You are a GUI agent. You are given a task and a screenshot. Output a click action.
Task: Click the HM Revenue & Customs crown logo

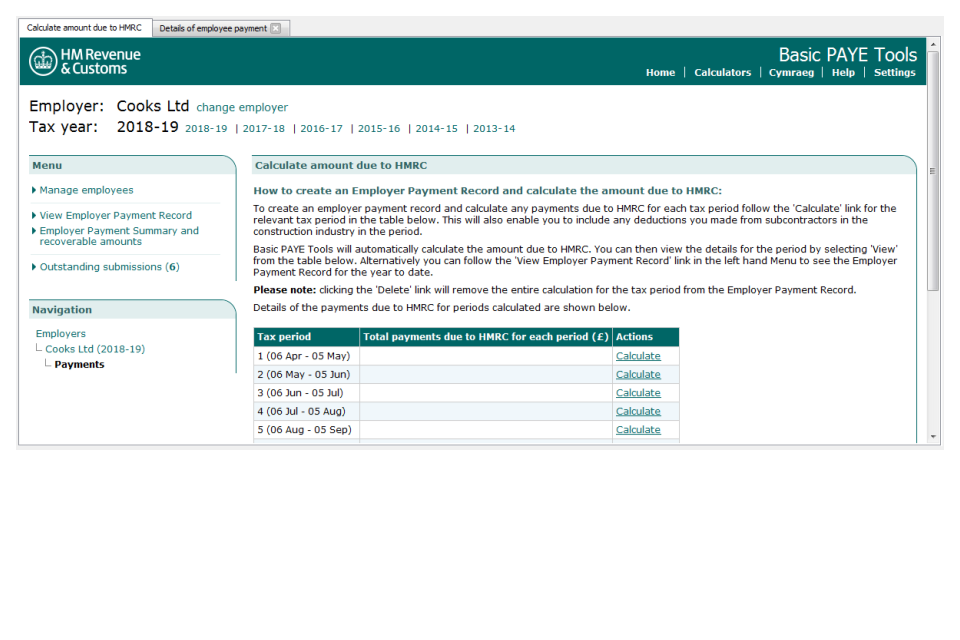click(43, 61)
